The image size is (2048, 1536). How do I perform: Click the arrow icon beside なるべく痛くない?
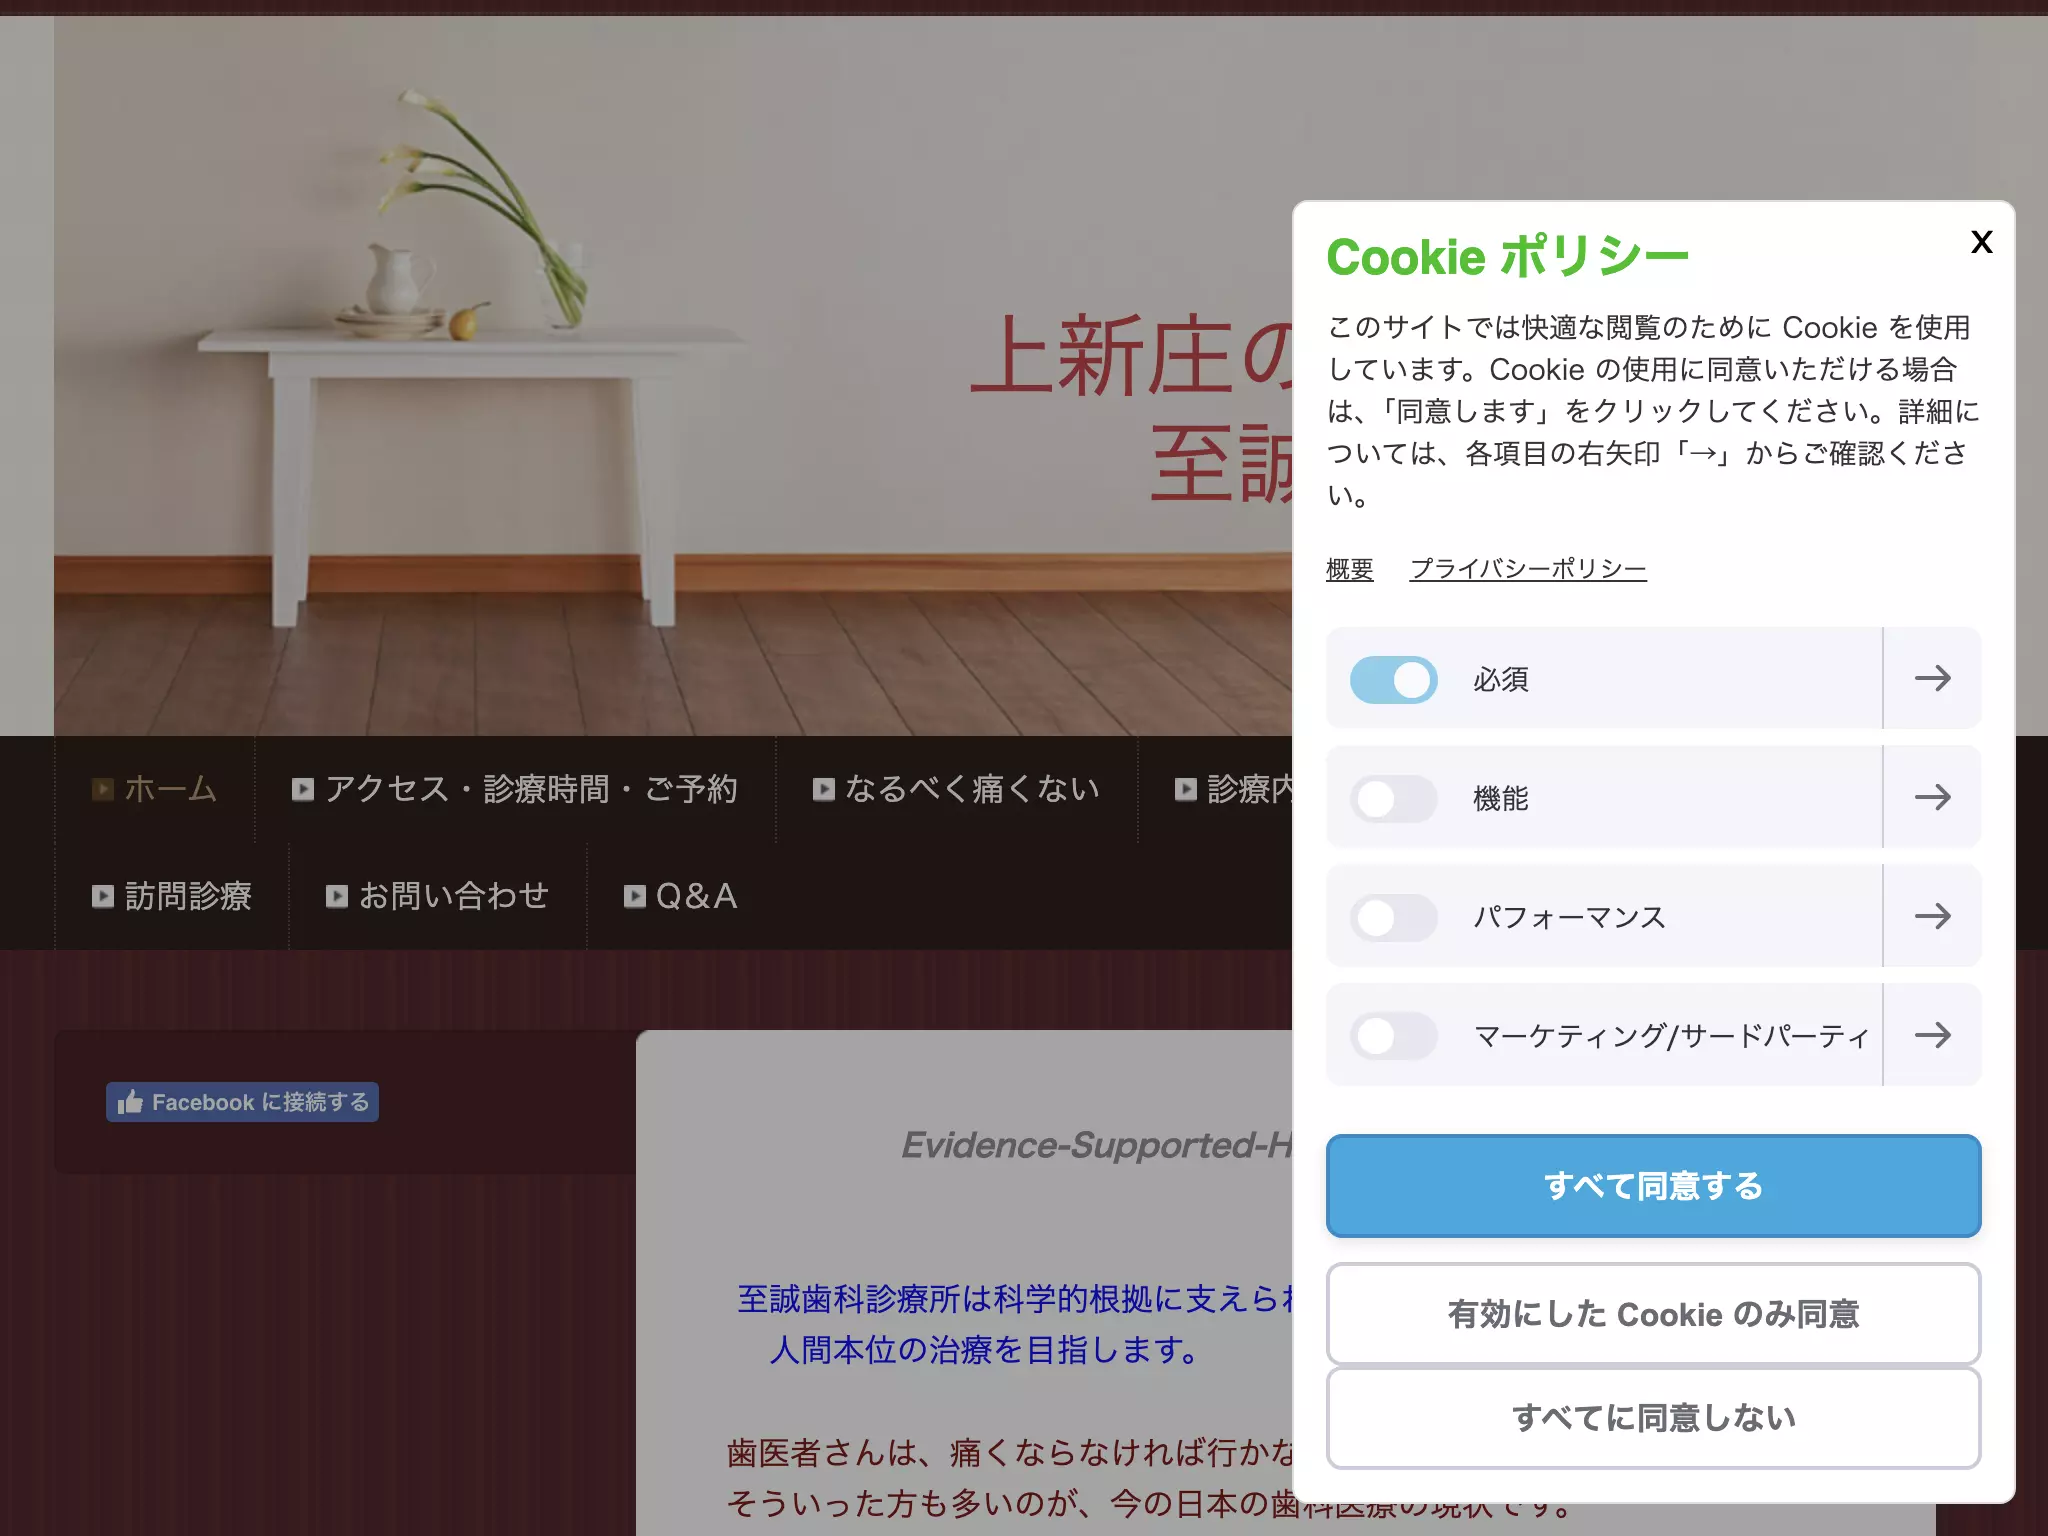coord(824,790)
